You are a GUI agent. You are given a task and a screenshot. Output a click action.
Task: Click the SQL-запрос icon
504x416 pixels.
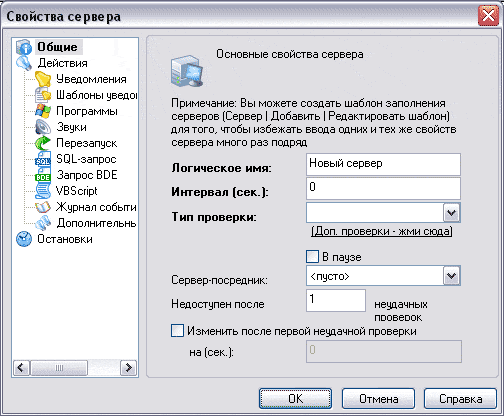point(43,159)
